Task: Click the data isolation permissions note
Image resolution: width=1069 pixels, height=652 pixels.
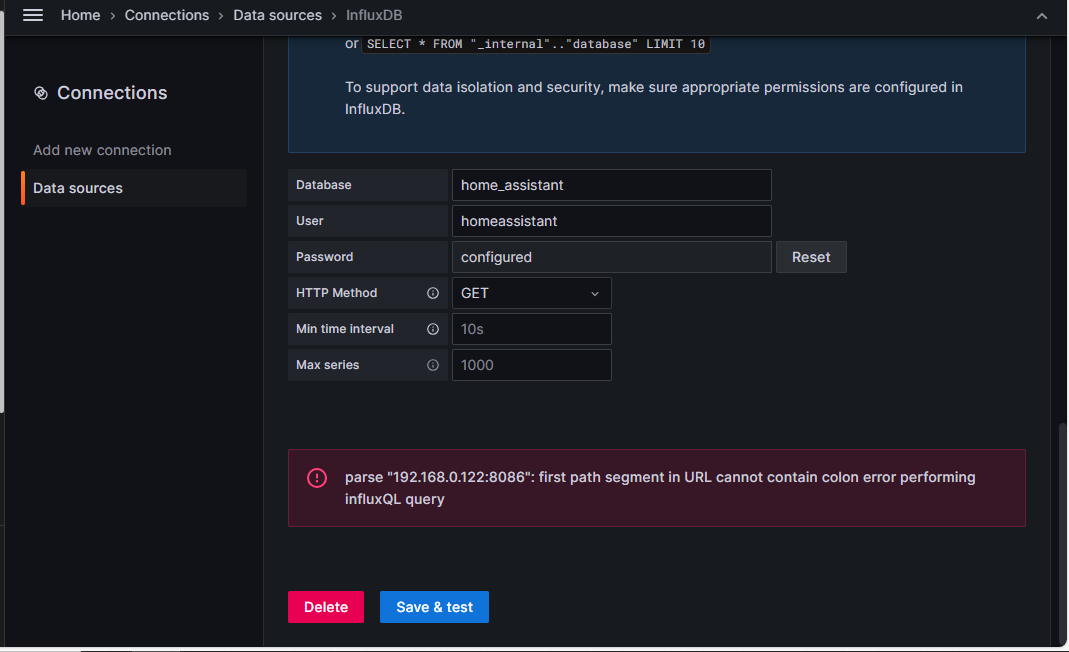Action: (654, 98)
